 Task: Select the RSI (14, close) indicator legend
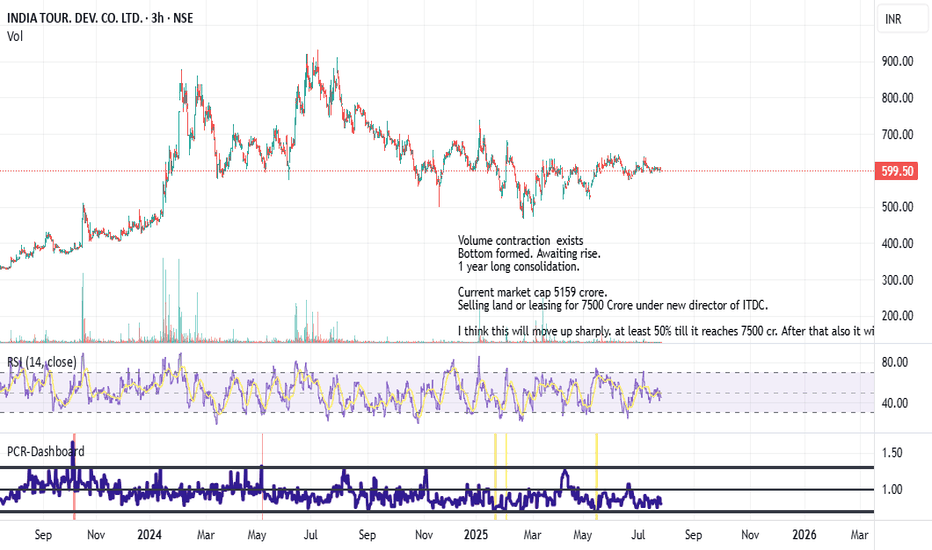pyautogui.click(x=42, y=362)
